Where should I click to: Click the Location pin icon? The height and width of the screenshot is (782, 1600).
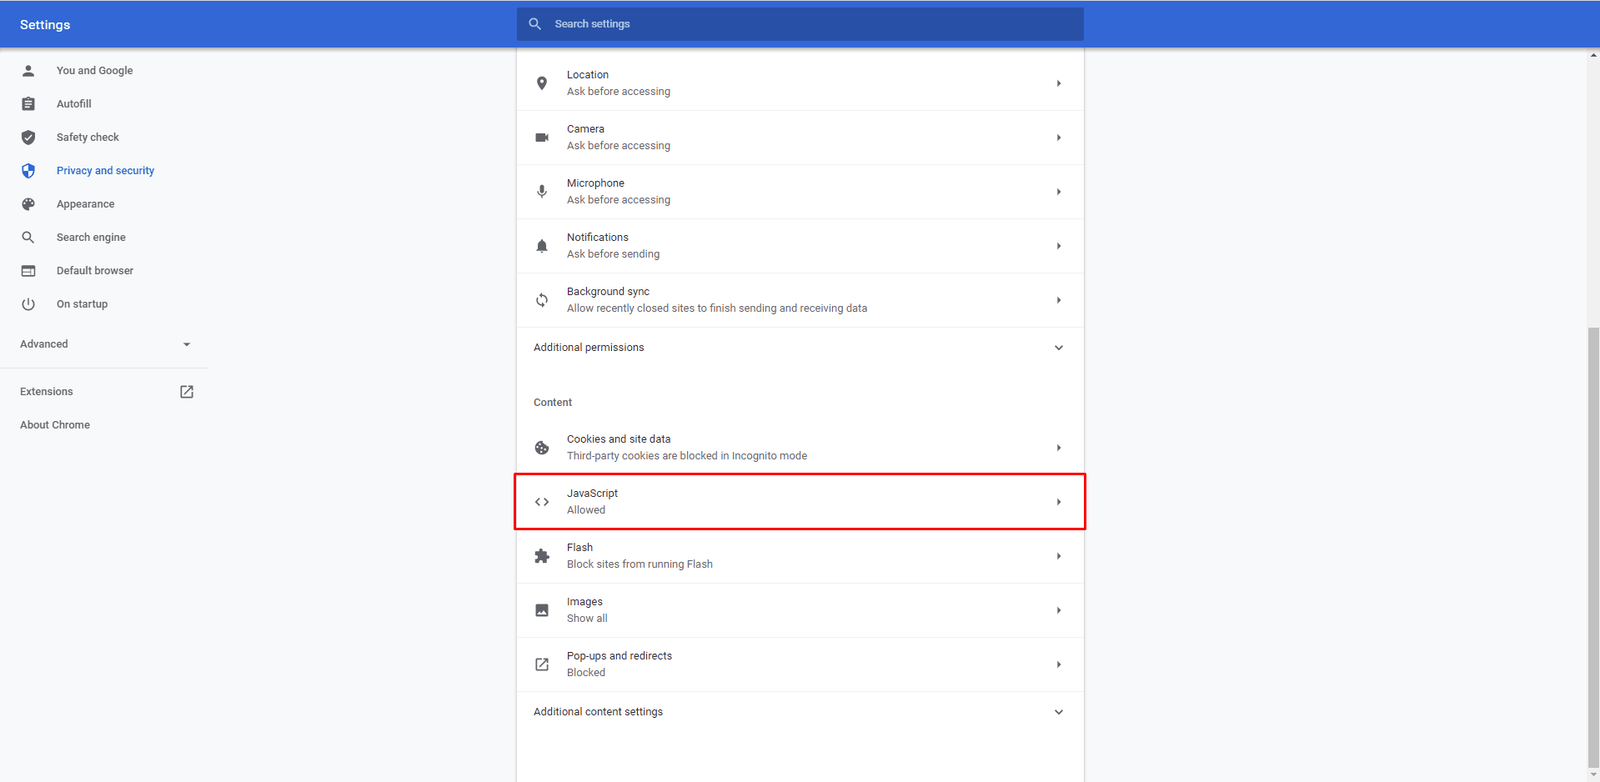click(541, 83)
